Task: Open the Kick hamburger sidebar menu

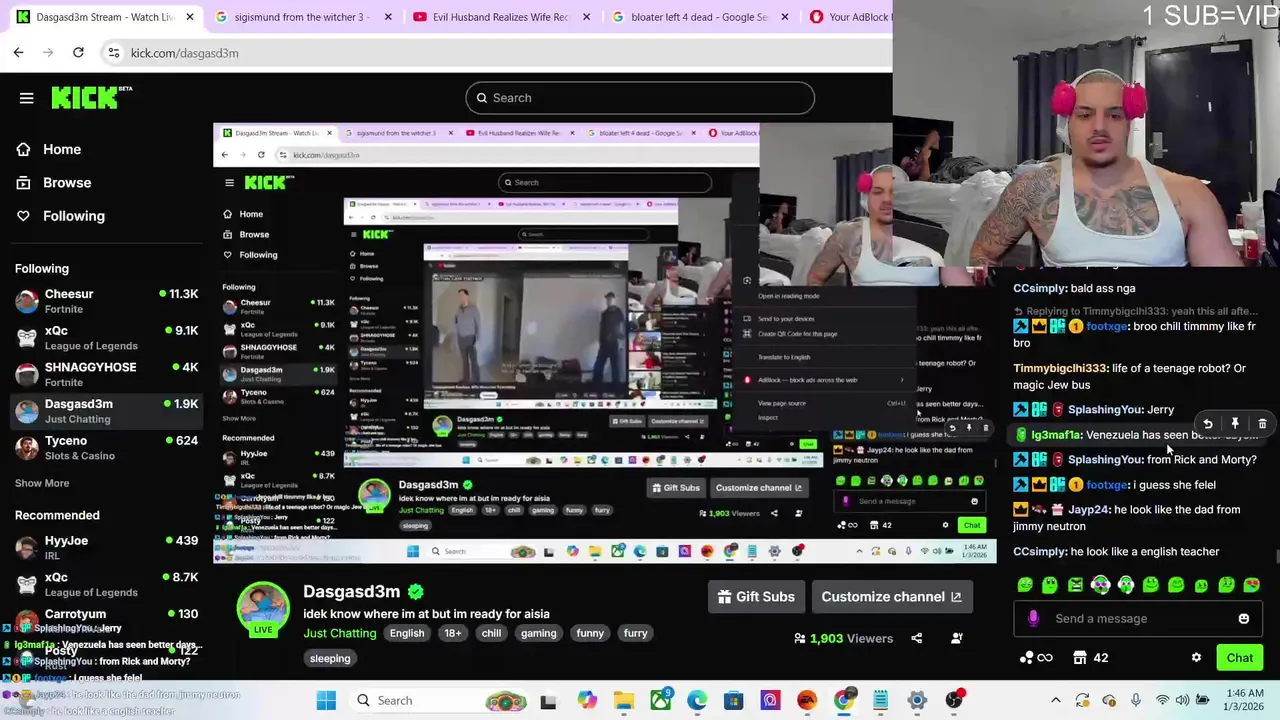Action: click(27, 98)
